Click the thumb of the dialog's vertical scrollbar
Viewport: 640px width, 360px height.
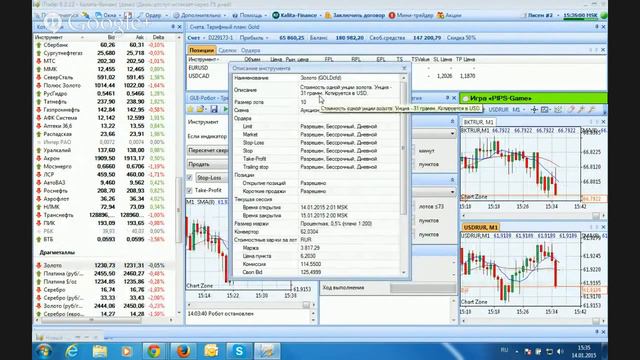[404, 148]
